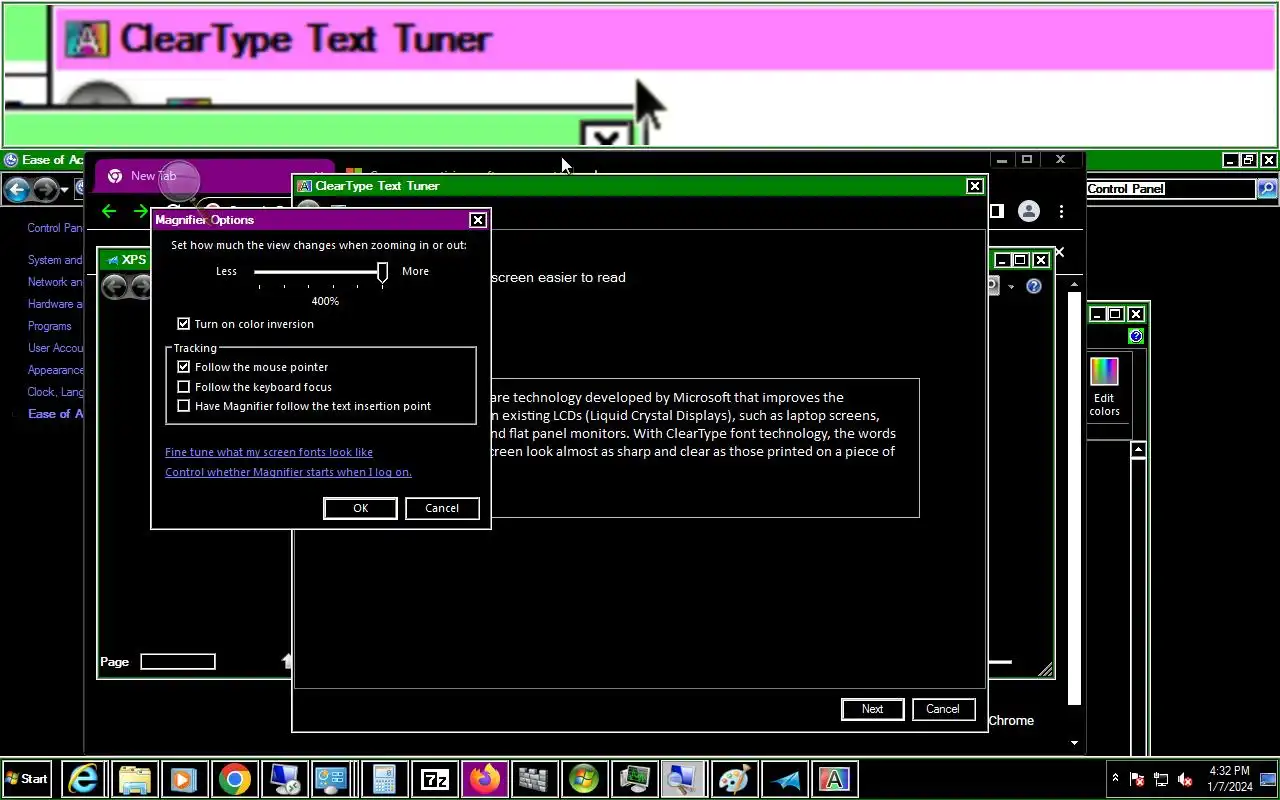Show hidden tray icons arrow
Image resolution: width=1280 pixels, height=800 pixels.
pyautogui.click(x=1116, y=778)
